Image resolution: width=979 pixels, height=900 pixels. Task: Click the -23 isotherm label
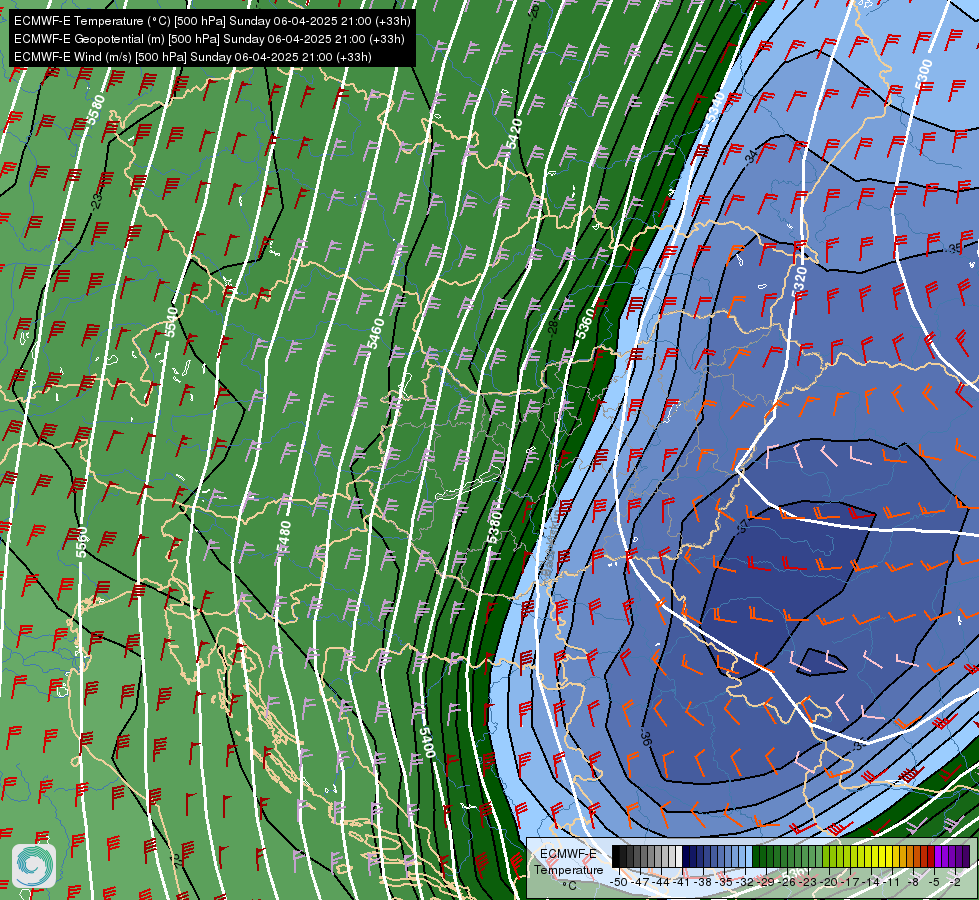click(x=96, y=201)
